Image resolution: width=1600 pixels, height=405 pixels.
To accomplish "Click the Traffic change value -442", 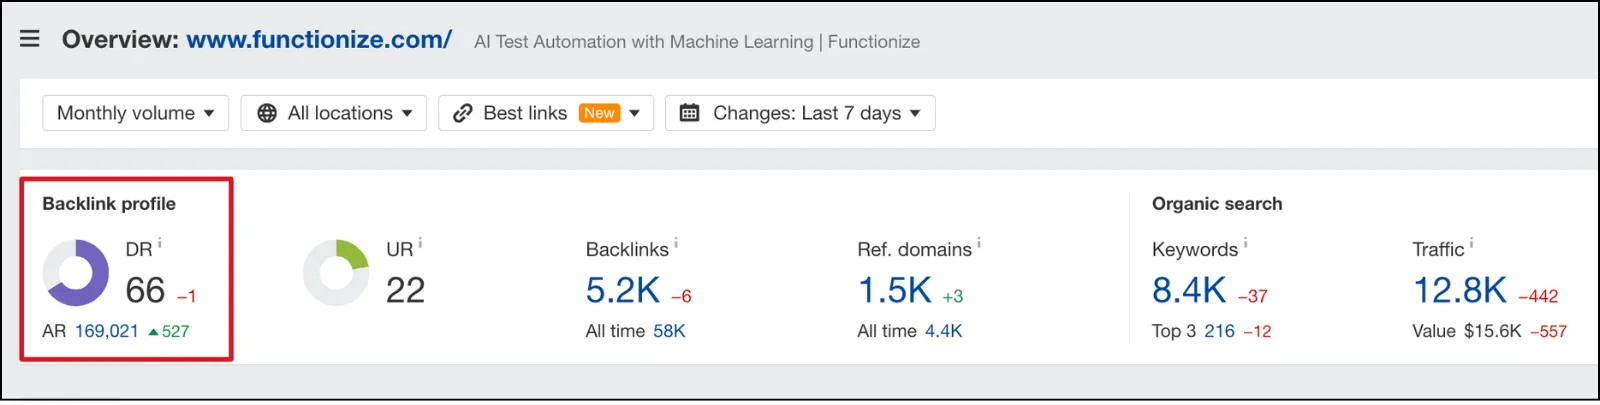I will coord(1538,296).
